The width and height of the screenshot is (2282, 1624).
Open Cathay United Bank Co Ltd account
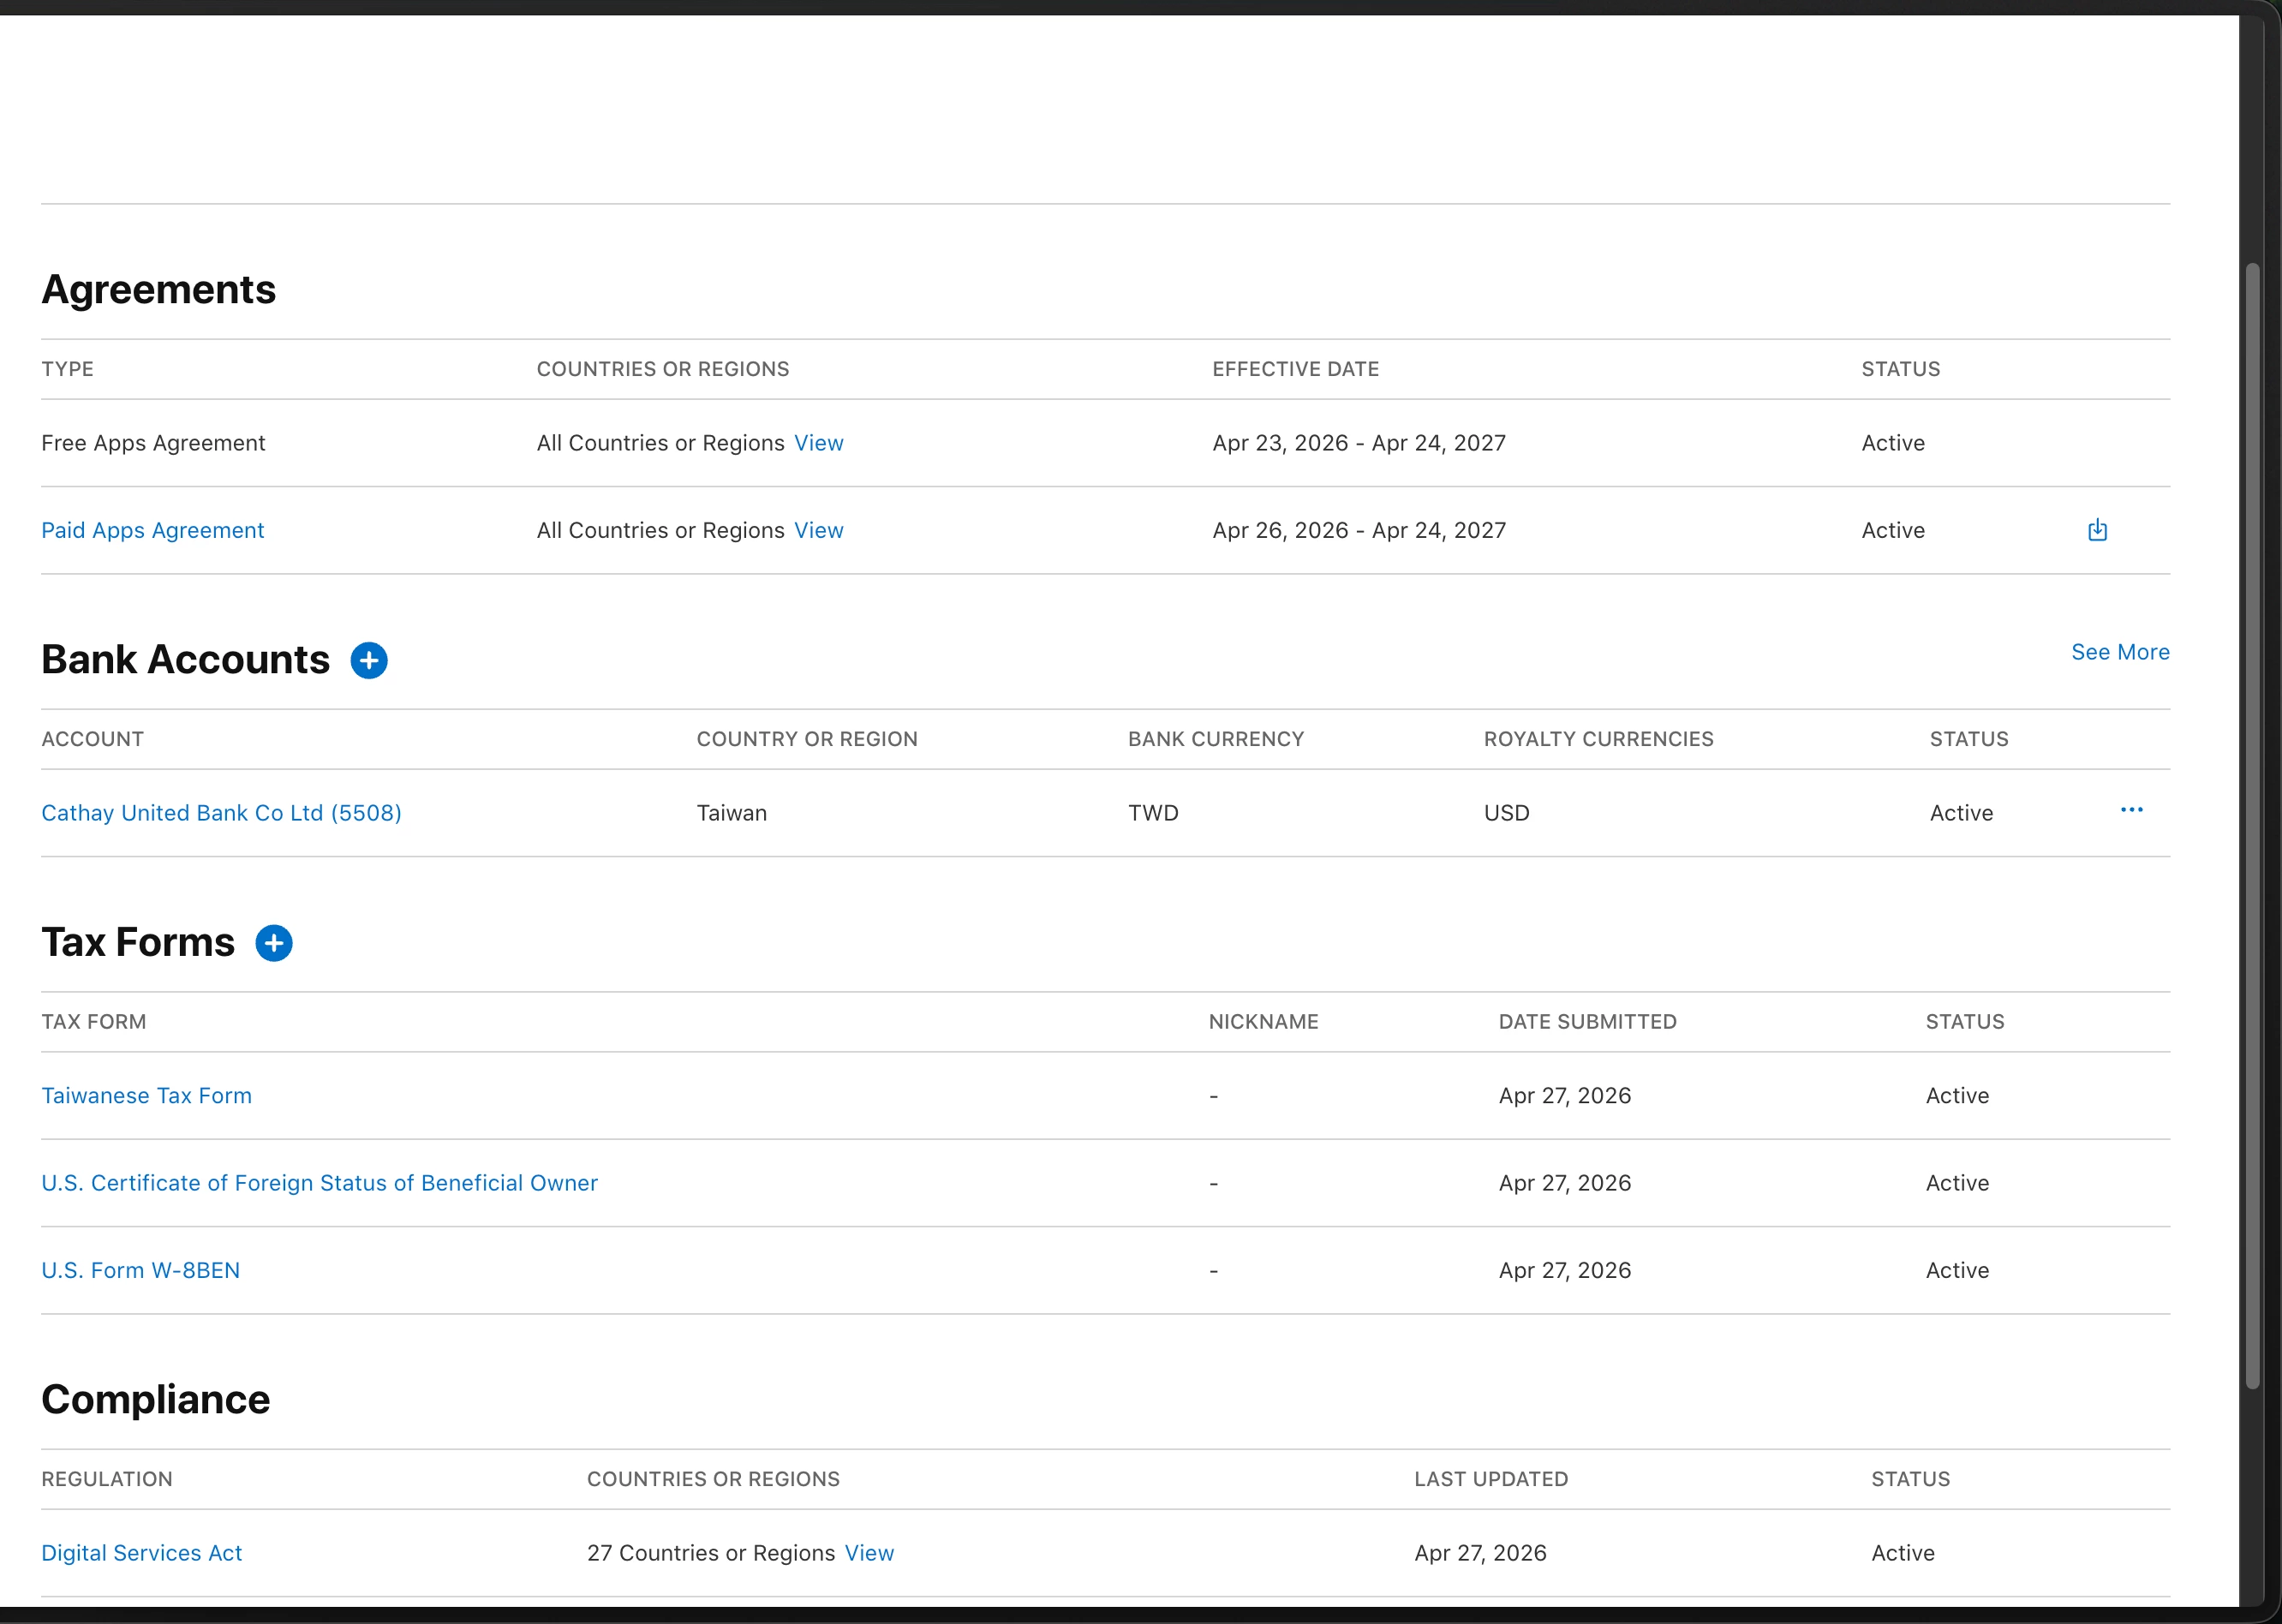221,813
